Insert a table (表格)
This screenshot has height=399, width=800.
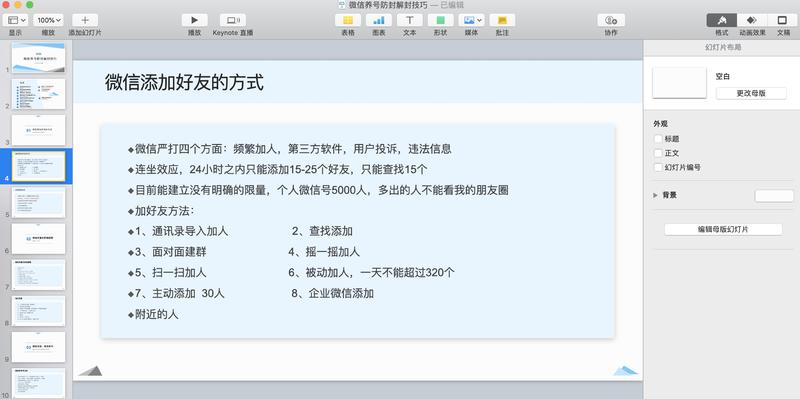tap(348, 20)
